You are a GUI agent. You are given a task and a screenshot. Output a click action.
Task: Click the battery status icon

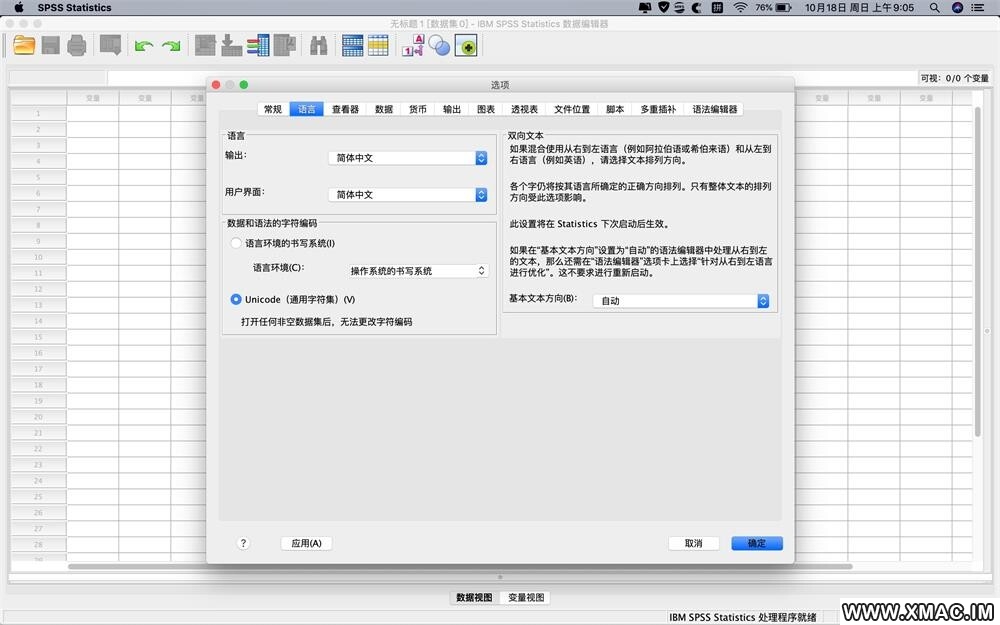point(784,8)
